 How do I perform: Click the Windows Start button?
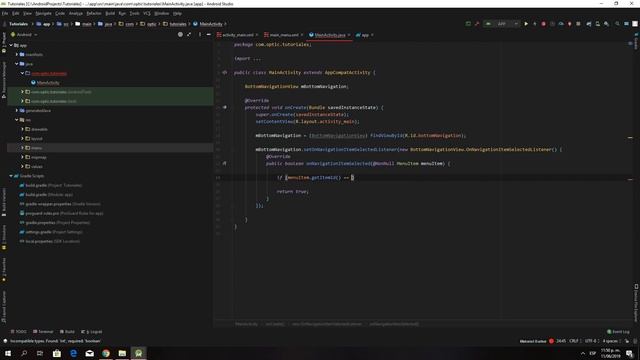8,353
